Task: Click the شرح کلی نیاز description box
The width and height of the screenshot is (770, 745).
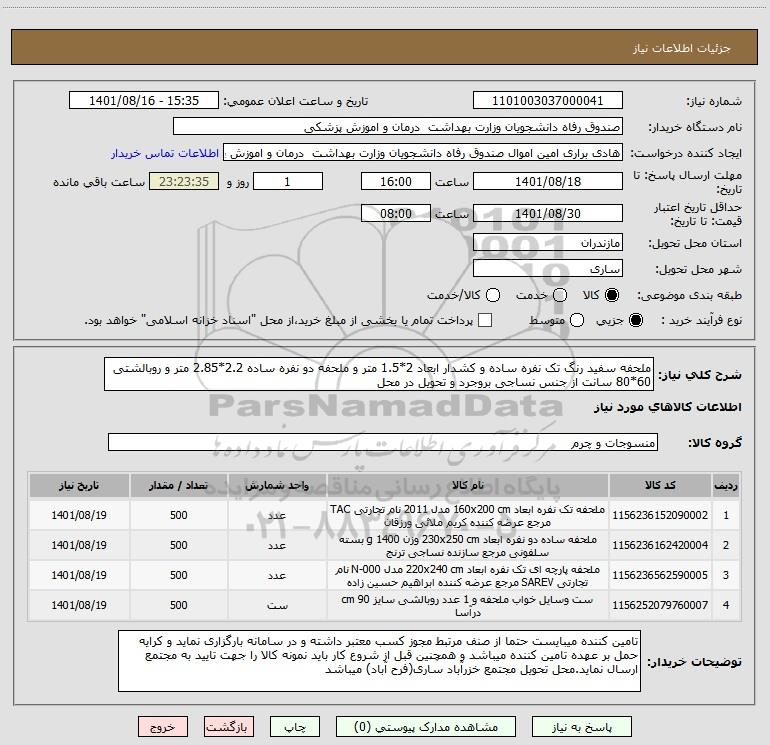Action: (379, 374)
